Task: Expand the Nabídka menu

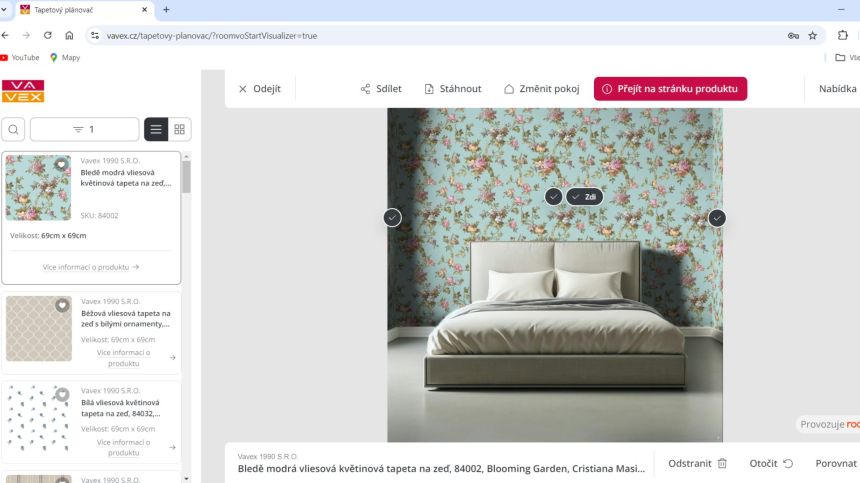Action: pos(838,89)
